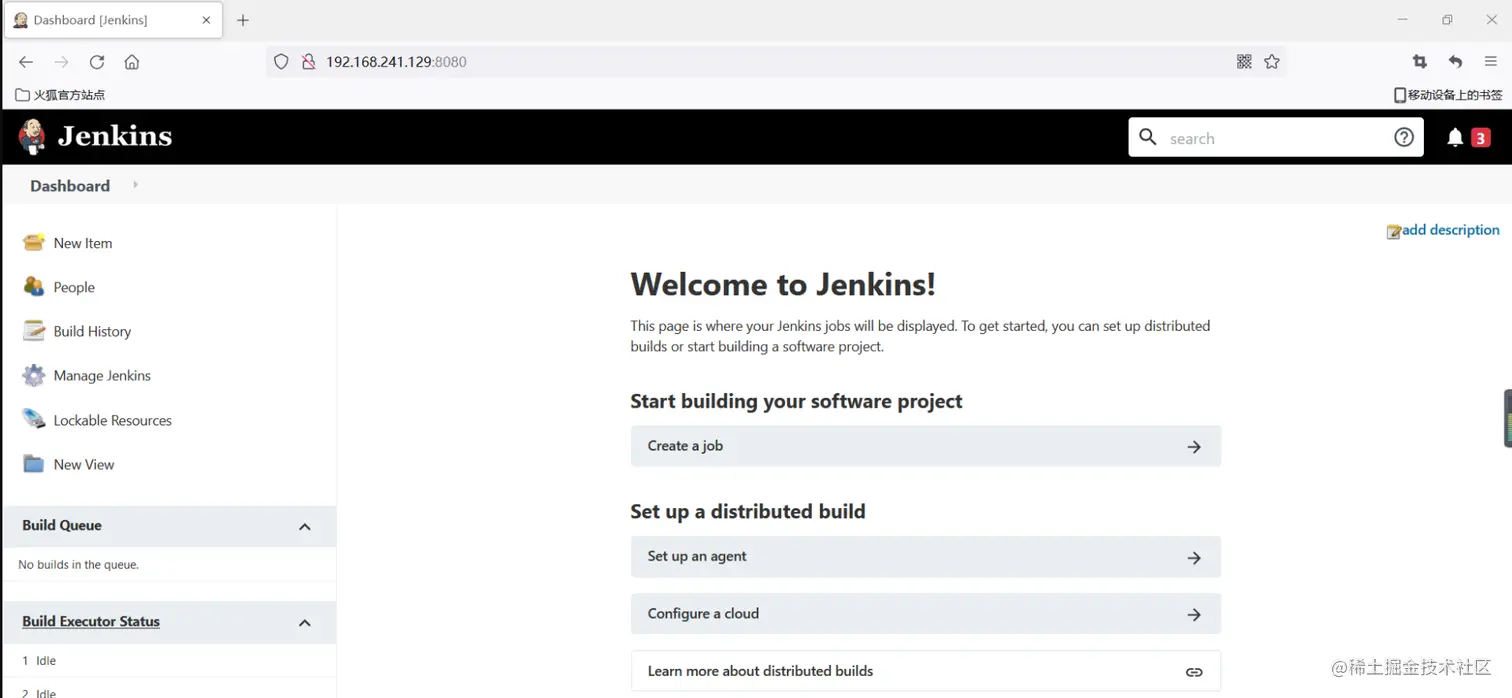
Task: Open Manage Jenkins link
Action: pyautogui.click(x=102, y=375)
